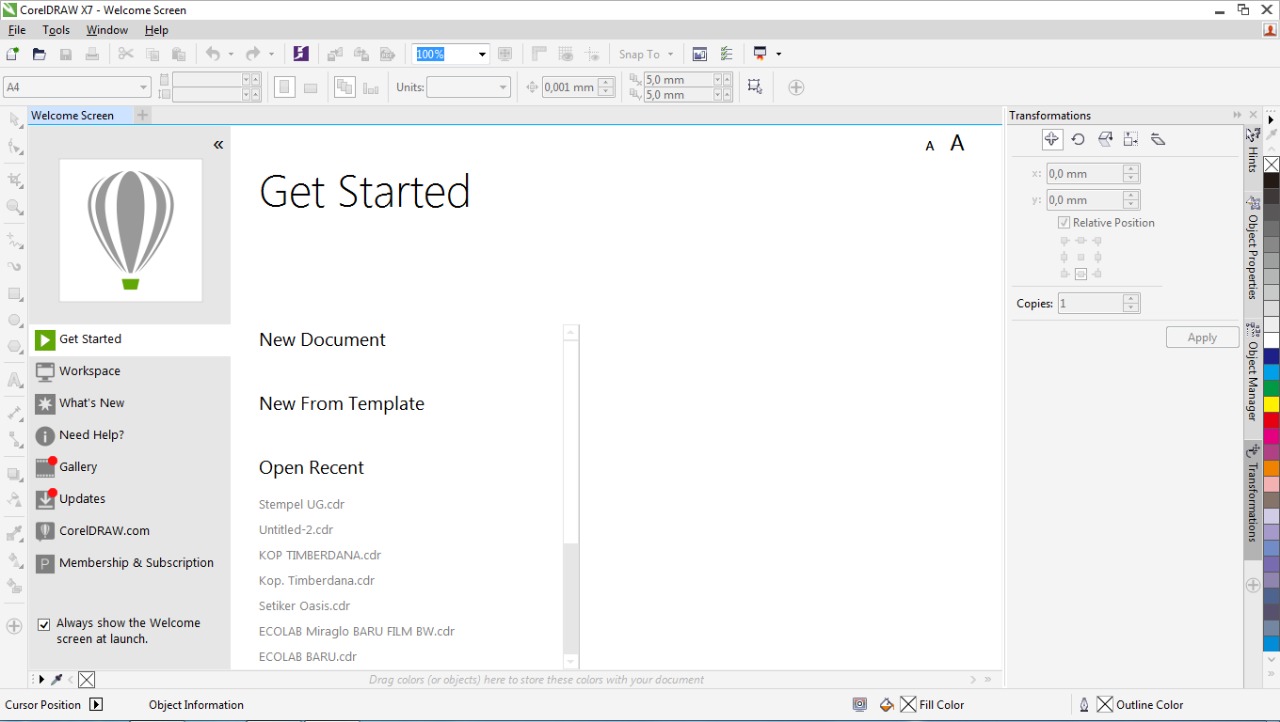The height and width of the screenshot is (722, 1280).
Task: Click the Apply button in Transformations
Action: 1202,338
